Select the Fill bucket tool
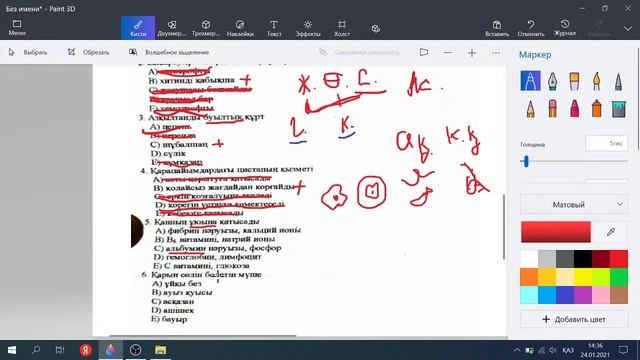The width and height of the screenshot is (640, 360). 618,109
